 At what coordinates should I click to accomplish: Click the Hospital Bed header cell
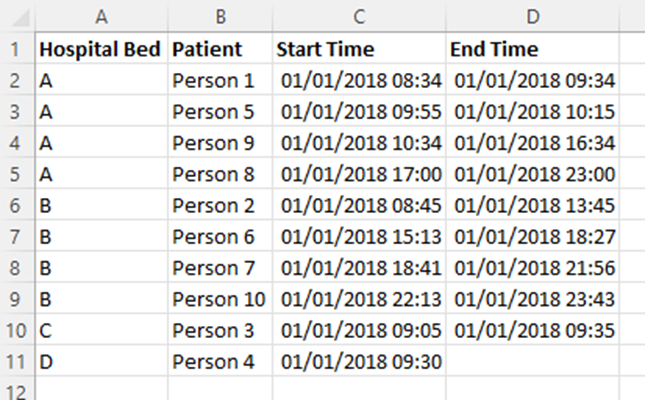(x=100, y=49)
